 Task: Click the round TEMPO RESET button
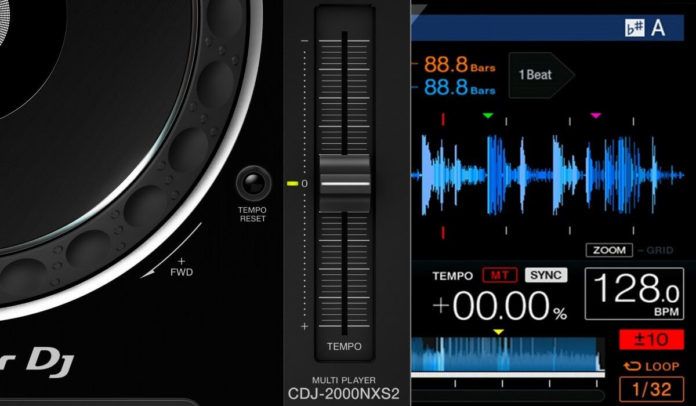pos(253,183)
